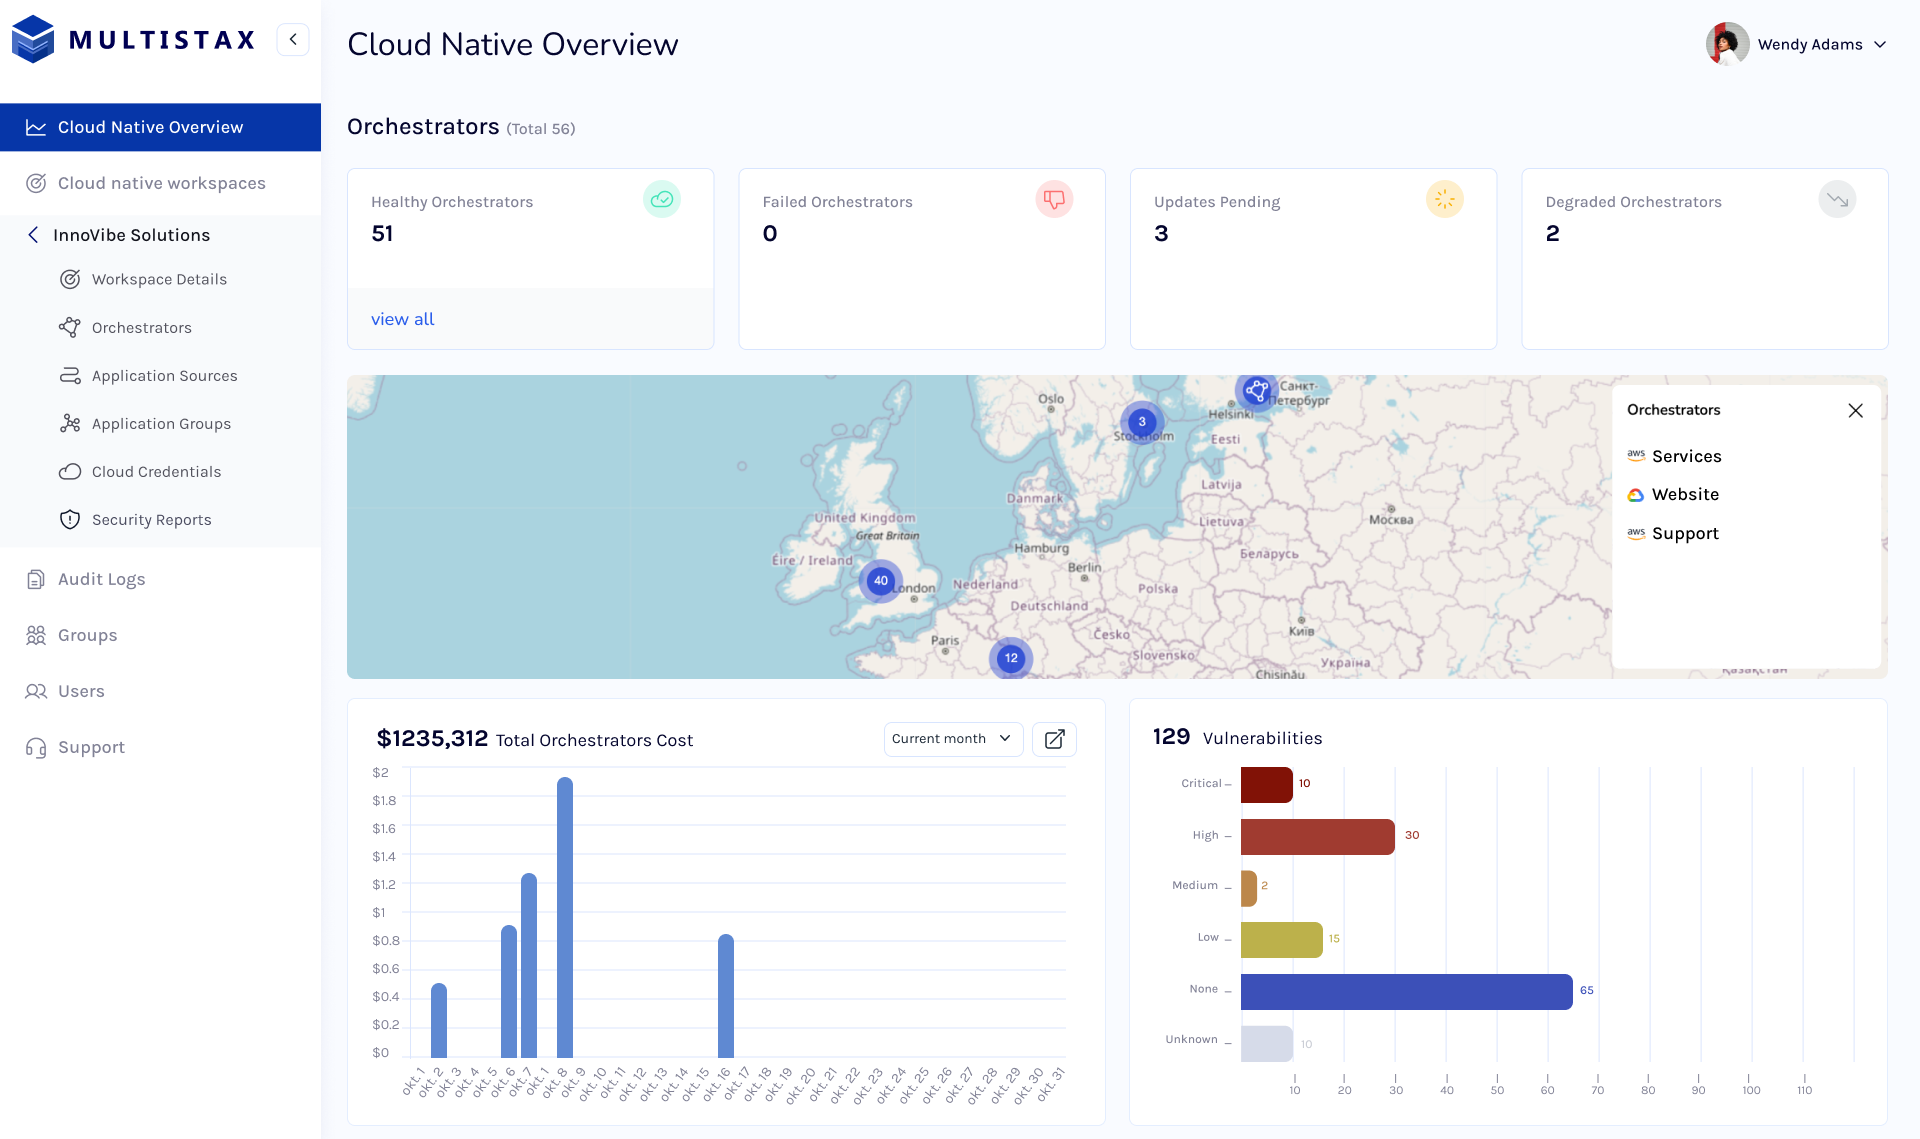Viewport: 1920px width, 1139px height.
Task: Click the view all link
Action: coord(402,319)
